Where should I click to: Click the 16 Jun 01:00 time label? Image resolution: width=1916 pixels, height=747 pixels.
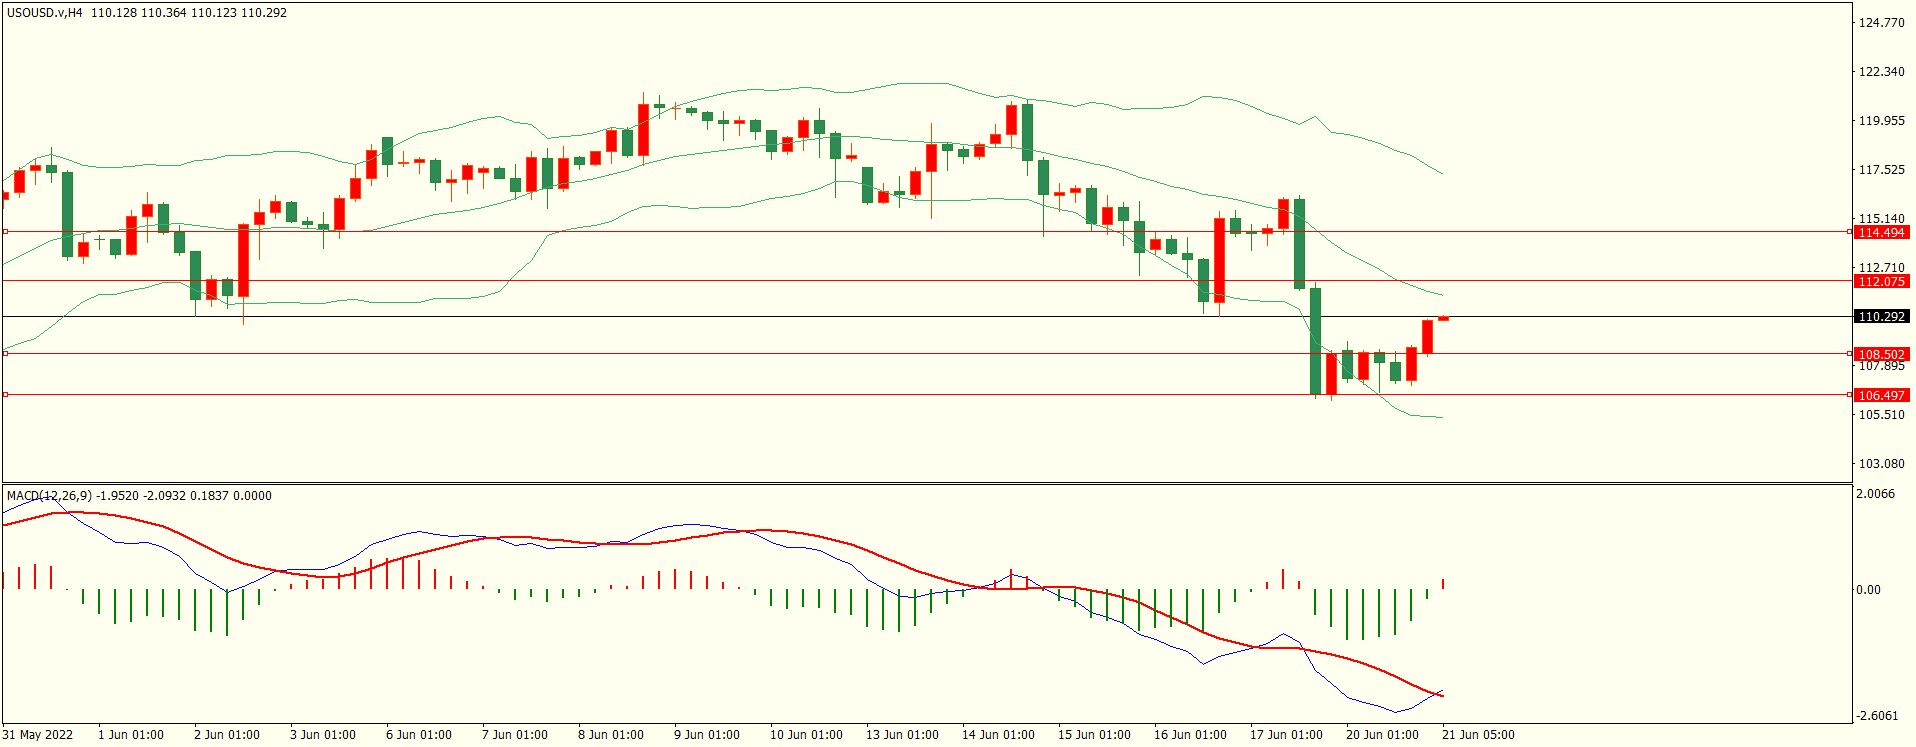point(1190,734)
